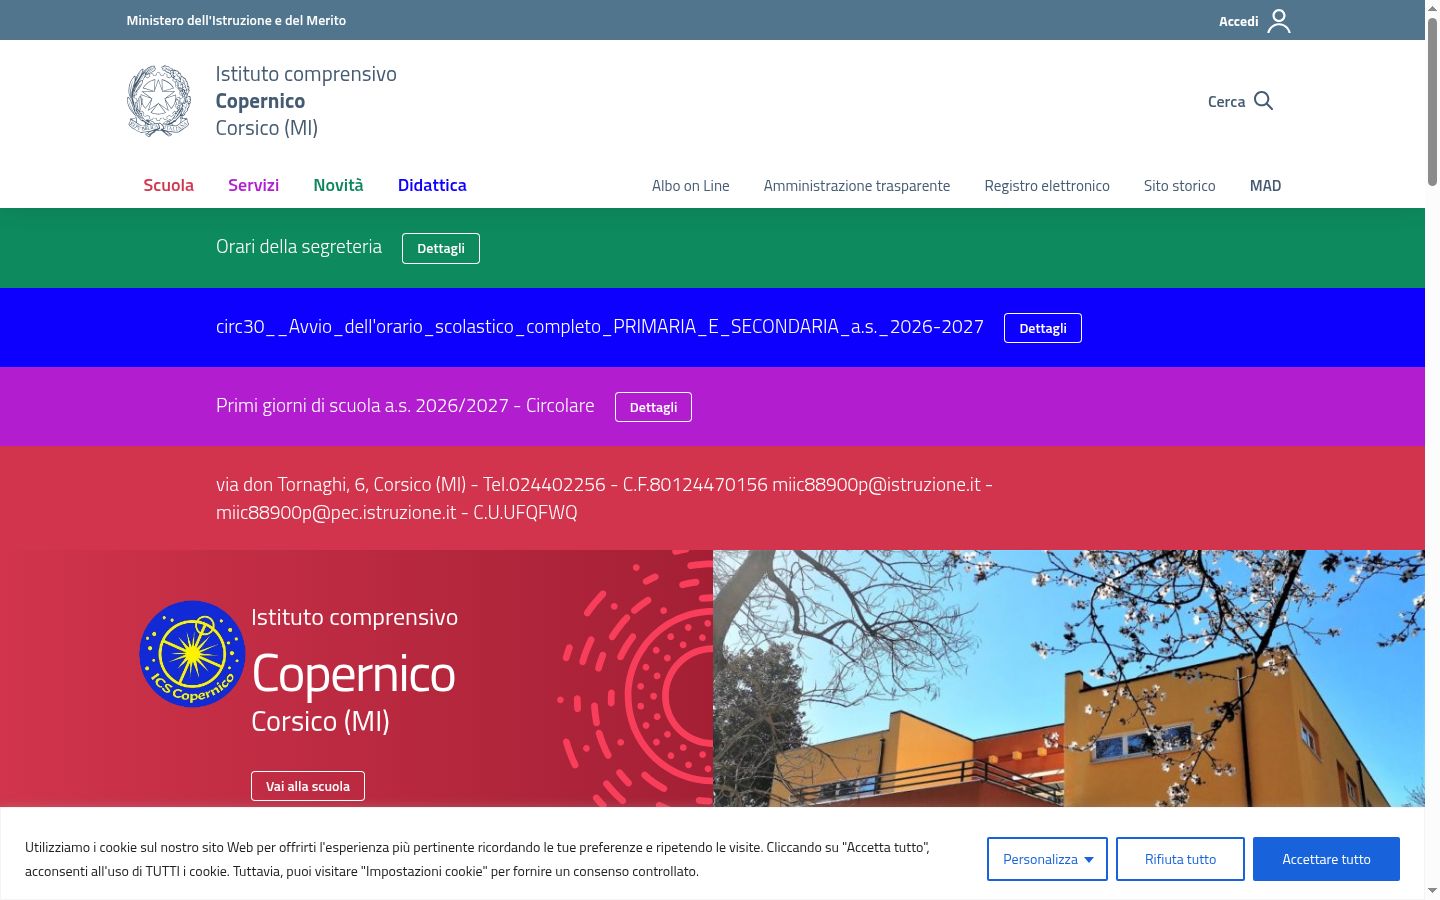Click Dettagli for circ30 orario scolastico

tap(1043, 328)
